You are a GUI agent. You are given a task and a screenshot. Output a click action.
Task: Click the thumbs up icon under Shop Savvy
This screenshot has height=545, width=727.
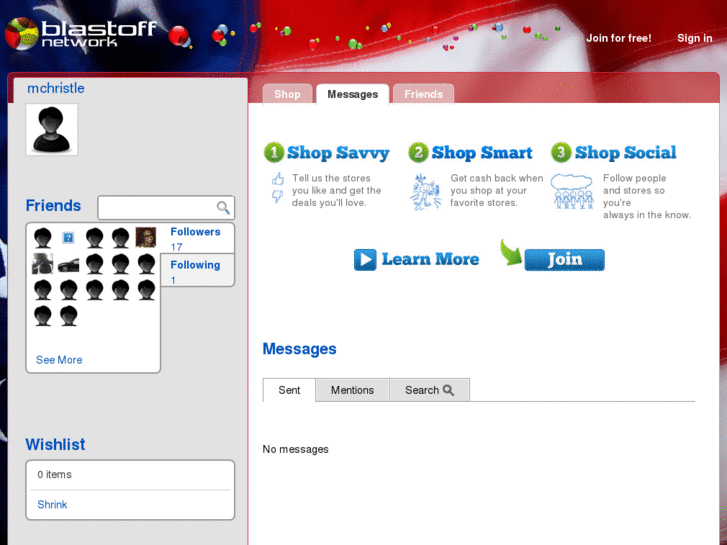coord(278,179)
